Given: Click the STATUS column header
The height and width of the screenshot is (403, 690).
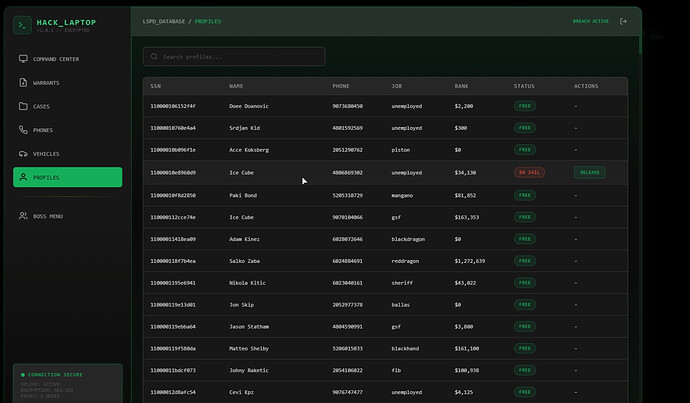Looking at the screenshot, I should click(x=524, y=86).
